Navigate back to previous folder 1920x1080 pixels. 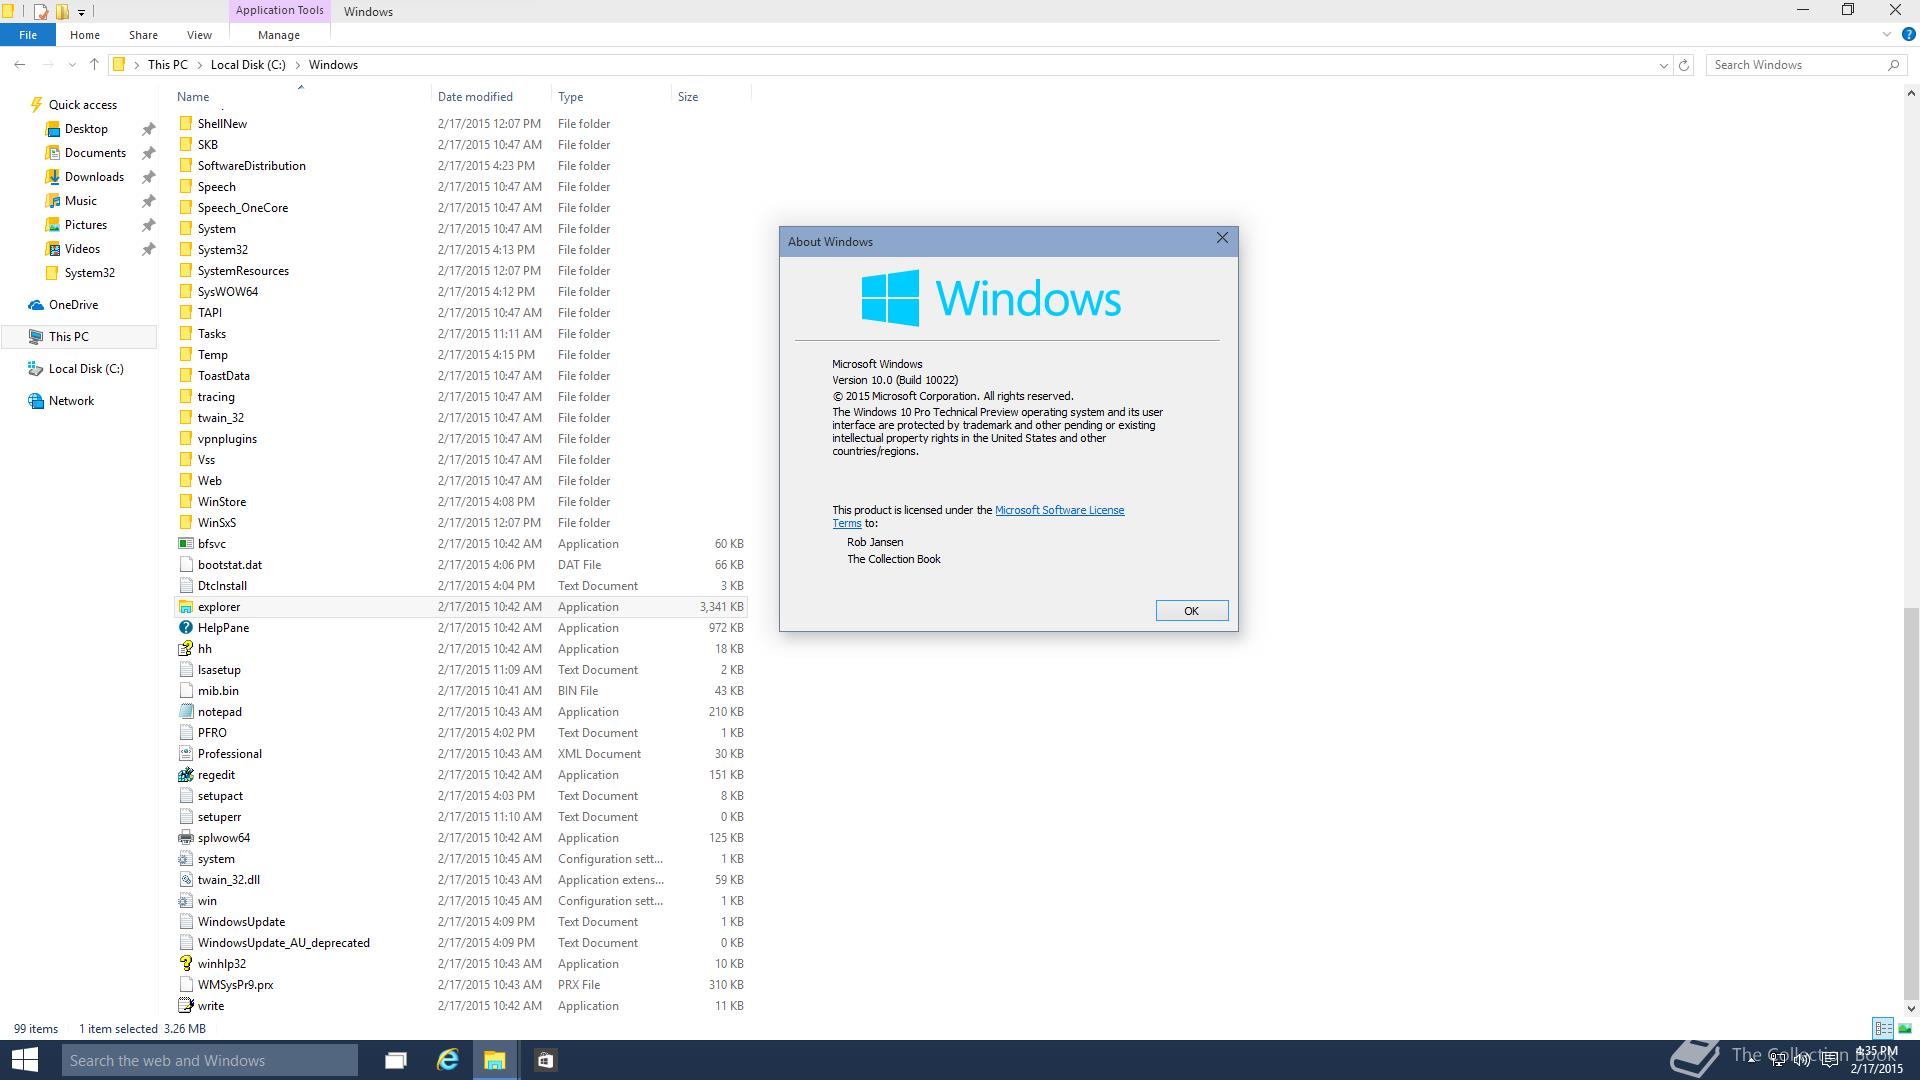point(20,64)
